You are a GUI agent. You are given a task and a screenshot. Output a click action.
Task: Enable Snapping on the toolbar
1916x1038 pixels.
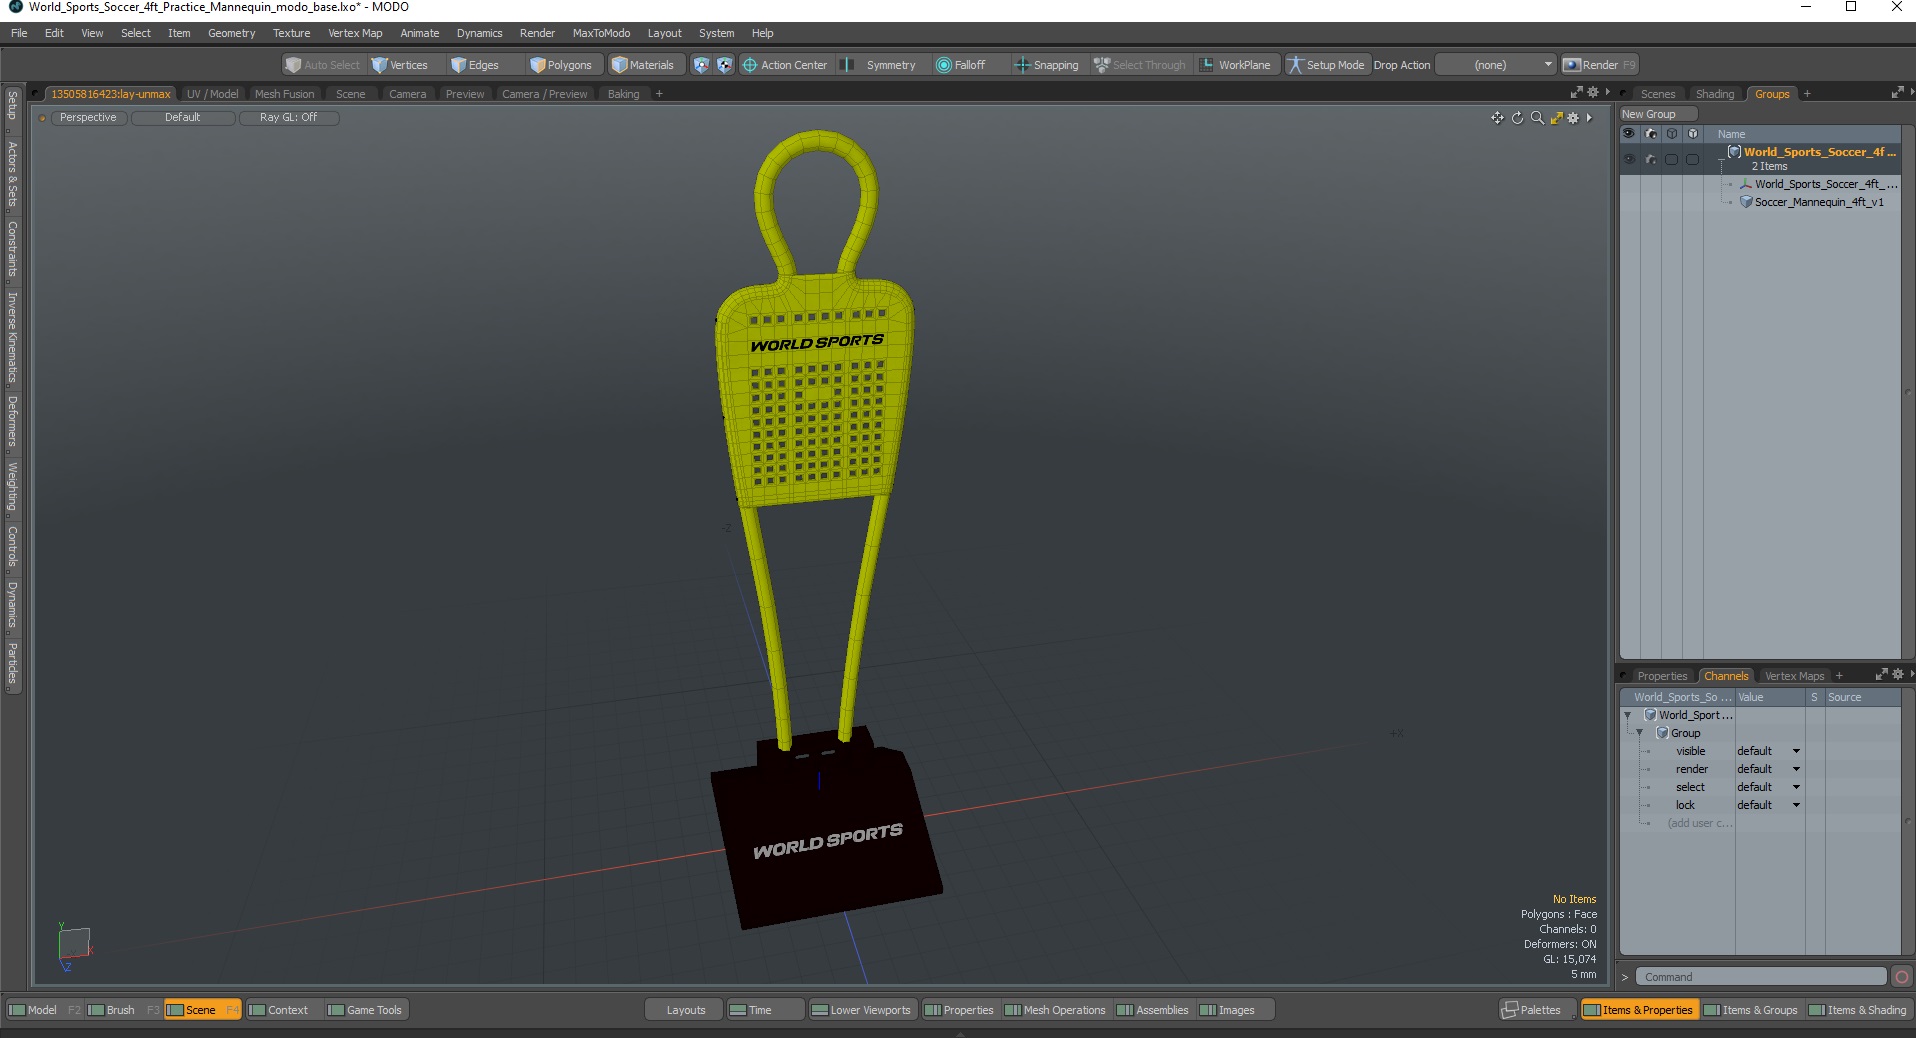(1047, 65)
